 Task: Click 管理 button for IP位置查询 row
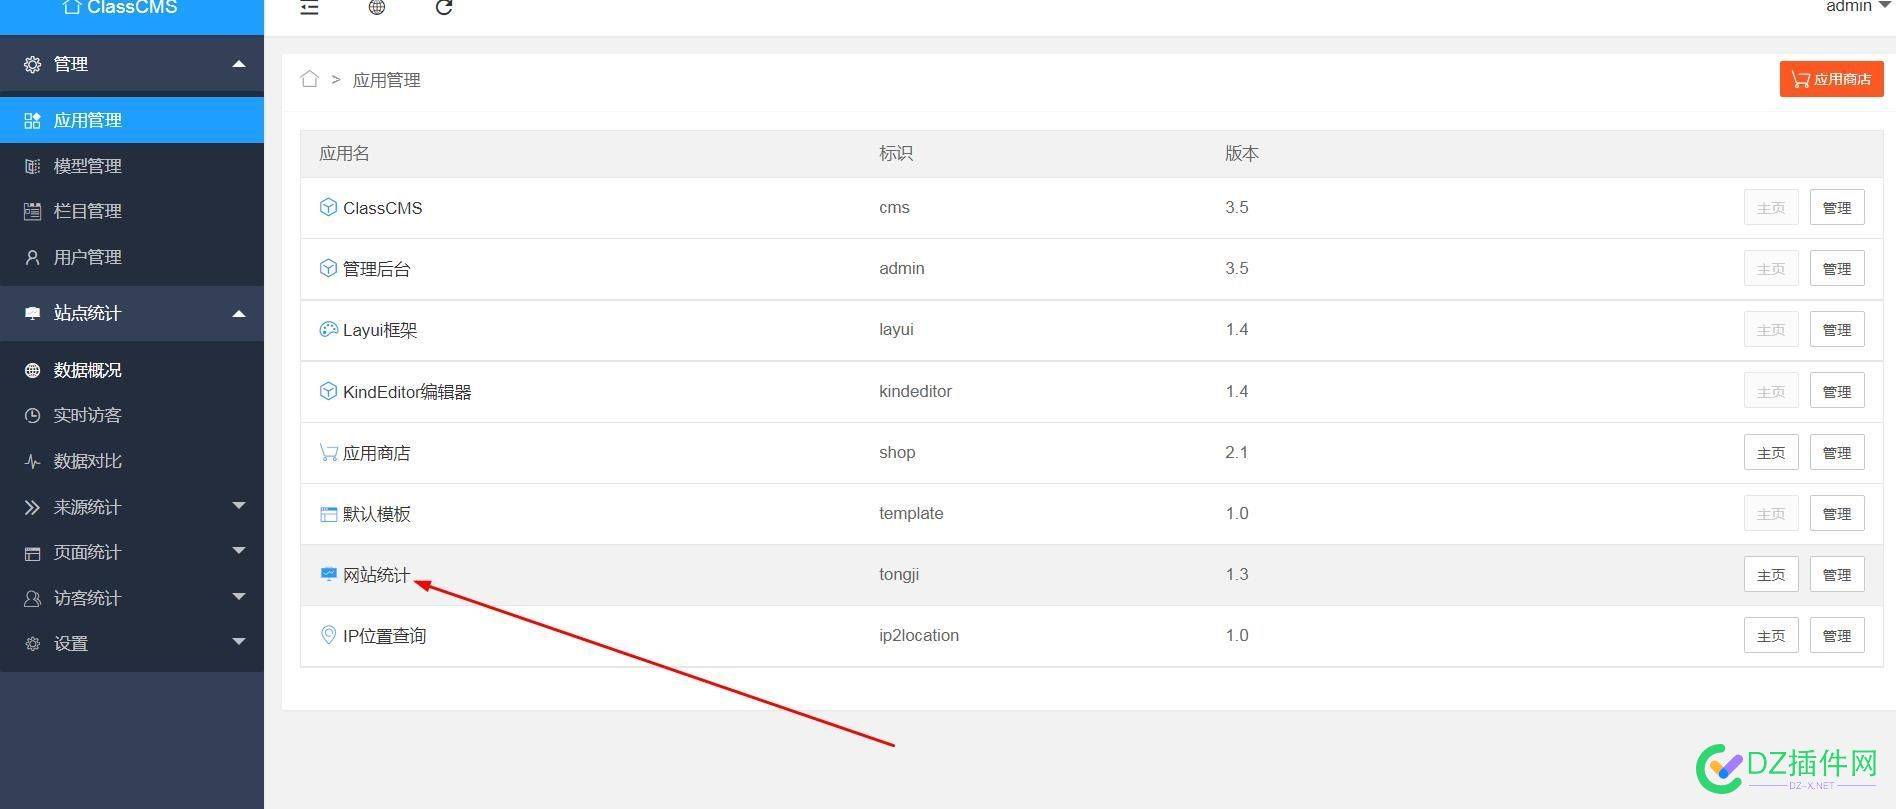click(x=1837, y=636)
